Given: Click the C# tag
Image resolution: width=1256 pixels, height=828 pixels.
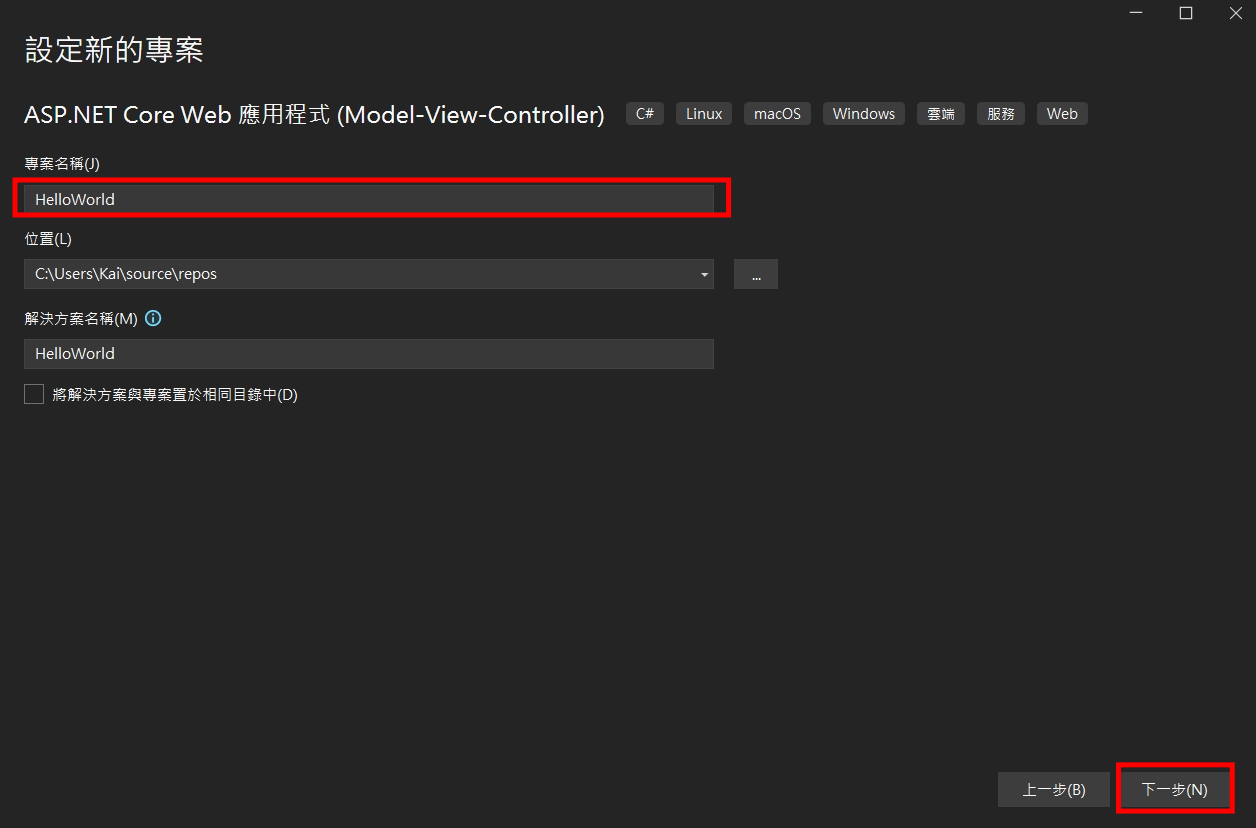Looking at the screenshot, I should coord(645,114).
